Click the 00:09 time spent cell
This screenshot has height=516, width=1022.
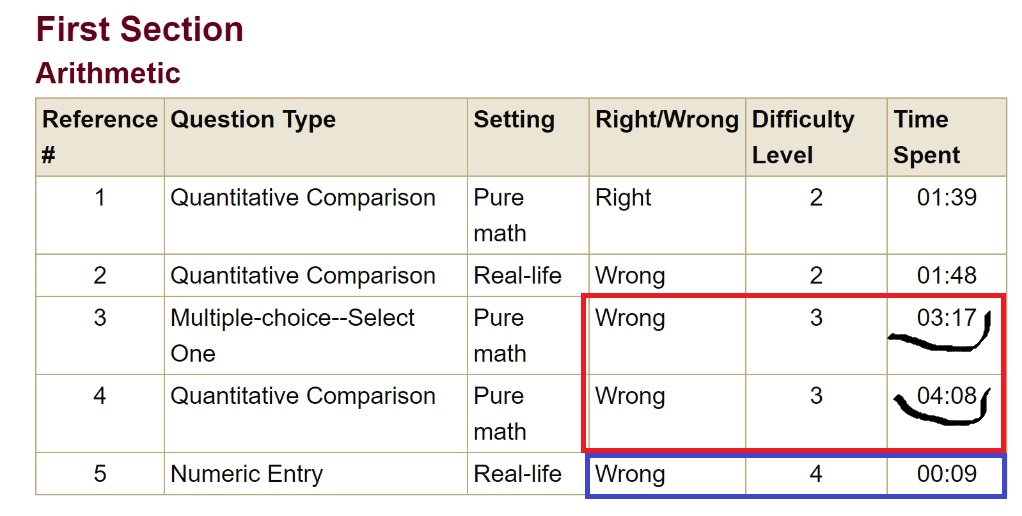click(x=946, y=474)
